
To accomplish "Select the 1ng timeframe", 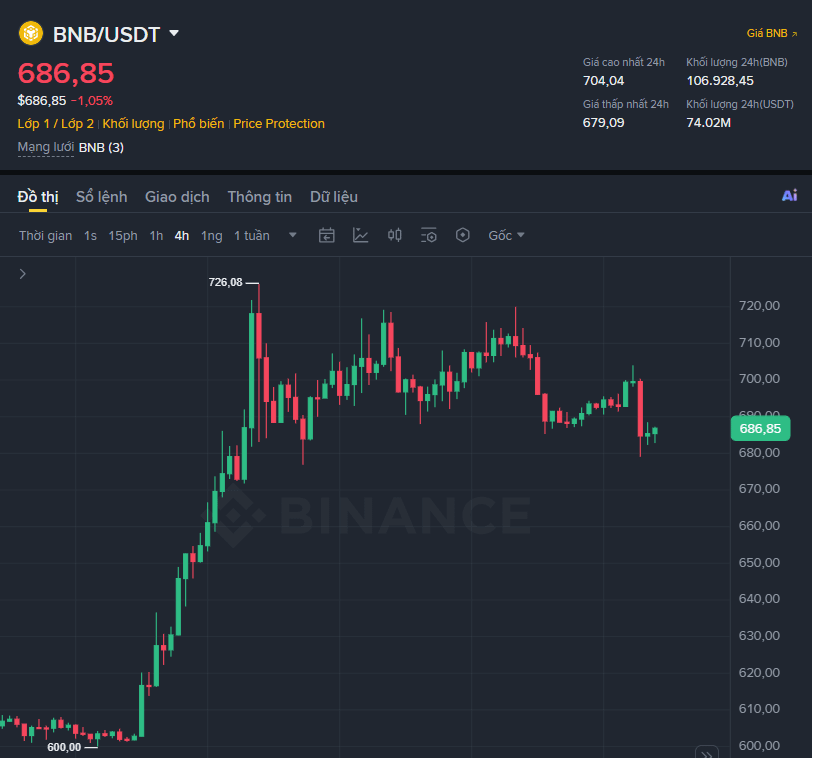I will (x=212, y=235).
